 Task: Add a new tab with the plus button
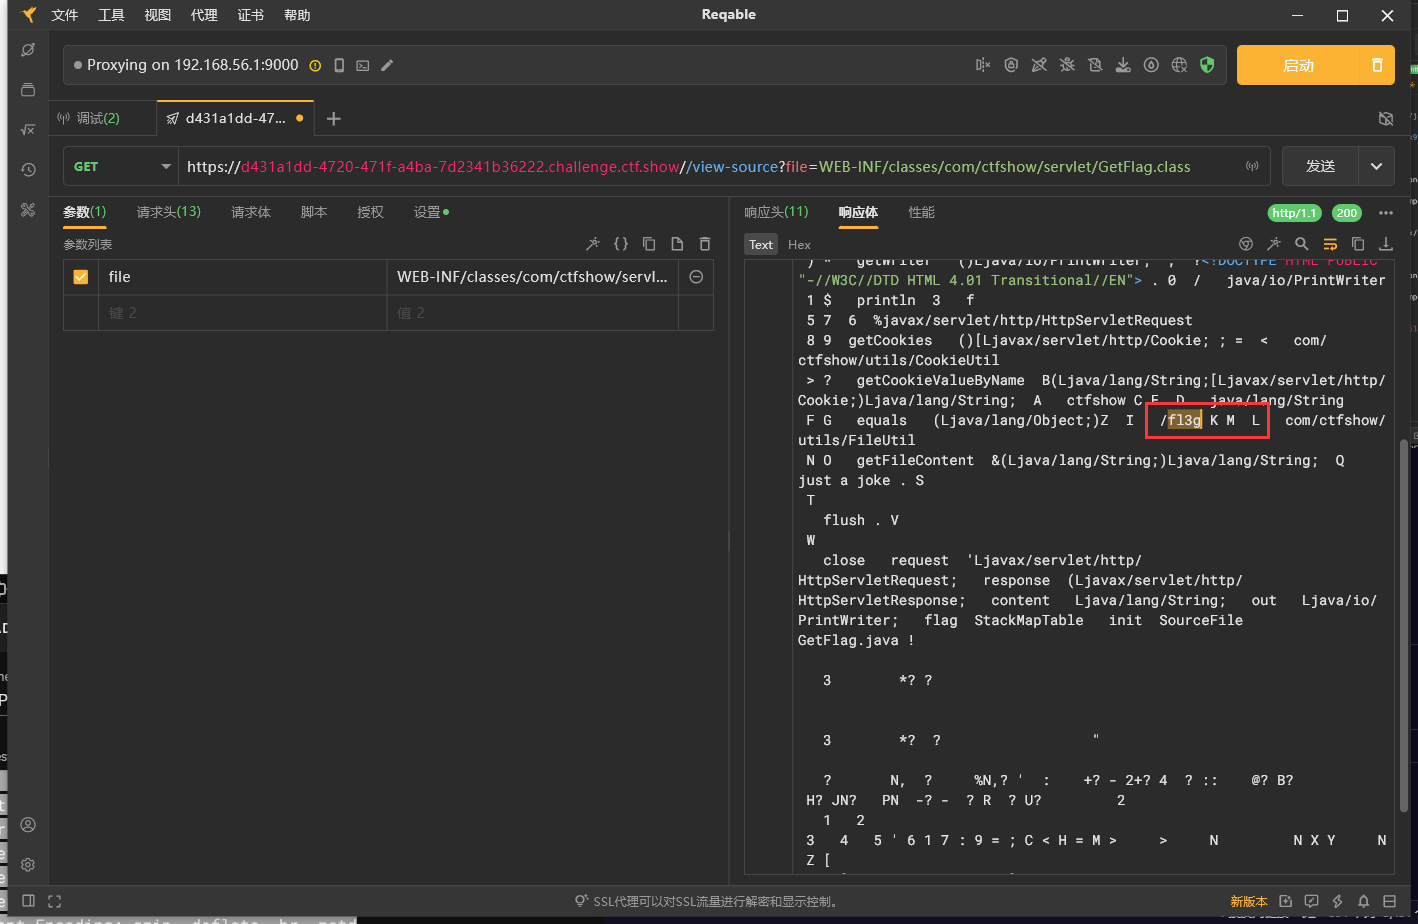pyautogui.click(x=334, y=118)
